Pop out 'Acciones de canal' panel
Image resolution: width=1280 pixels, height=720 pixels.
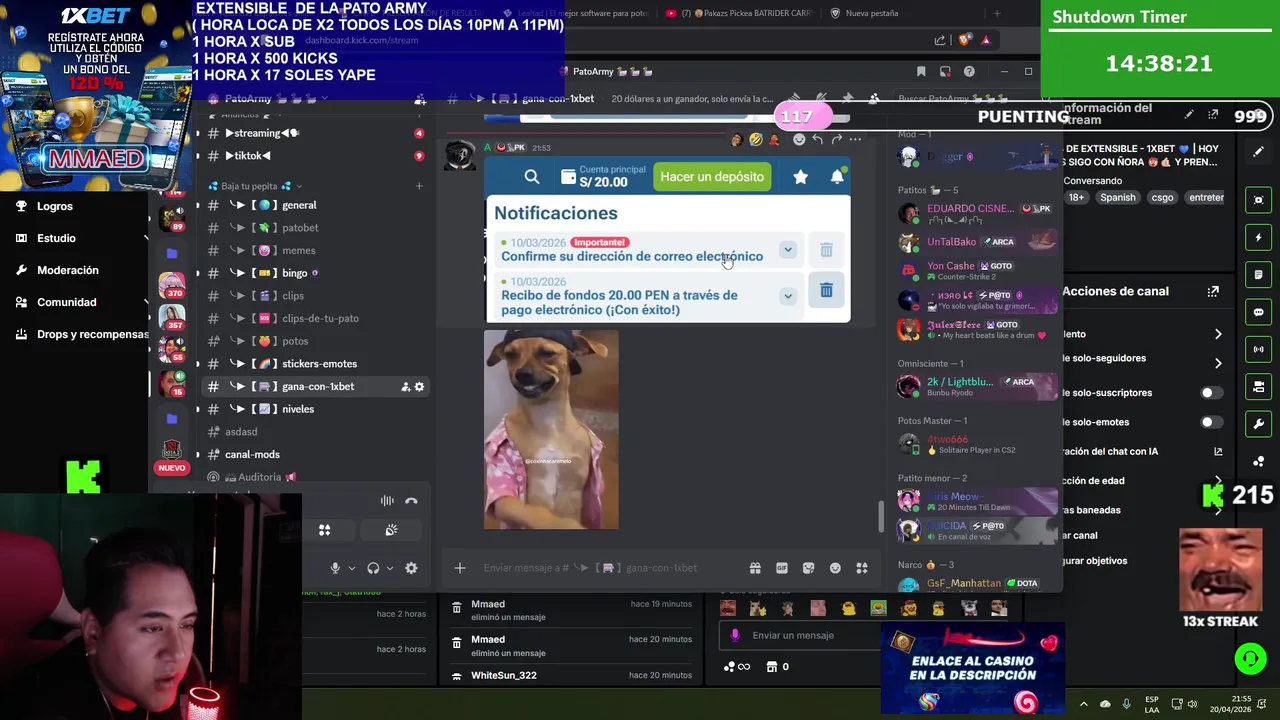point(1213,292)
